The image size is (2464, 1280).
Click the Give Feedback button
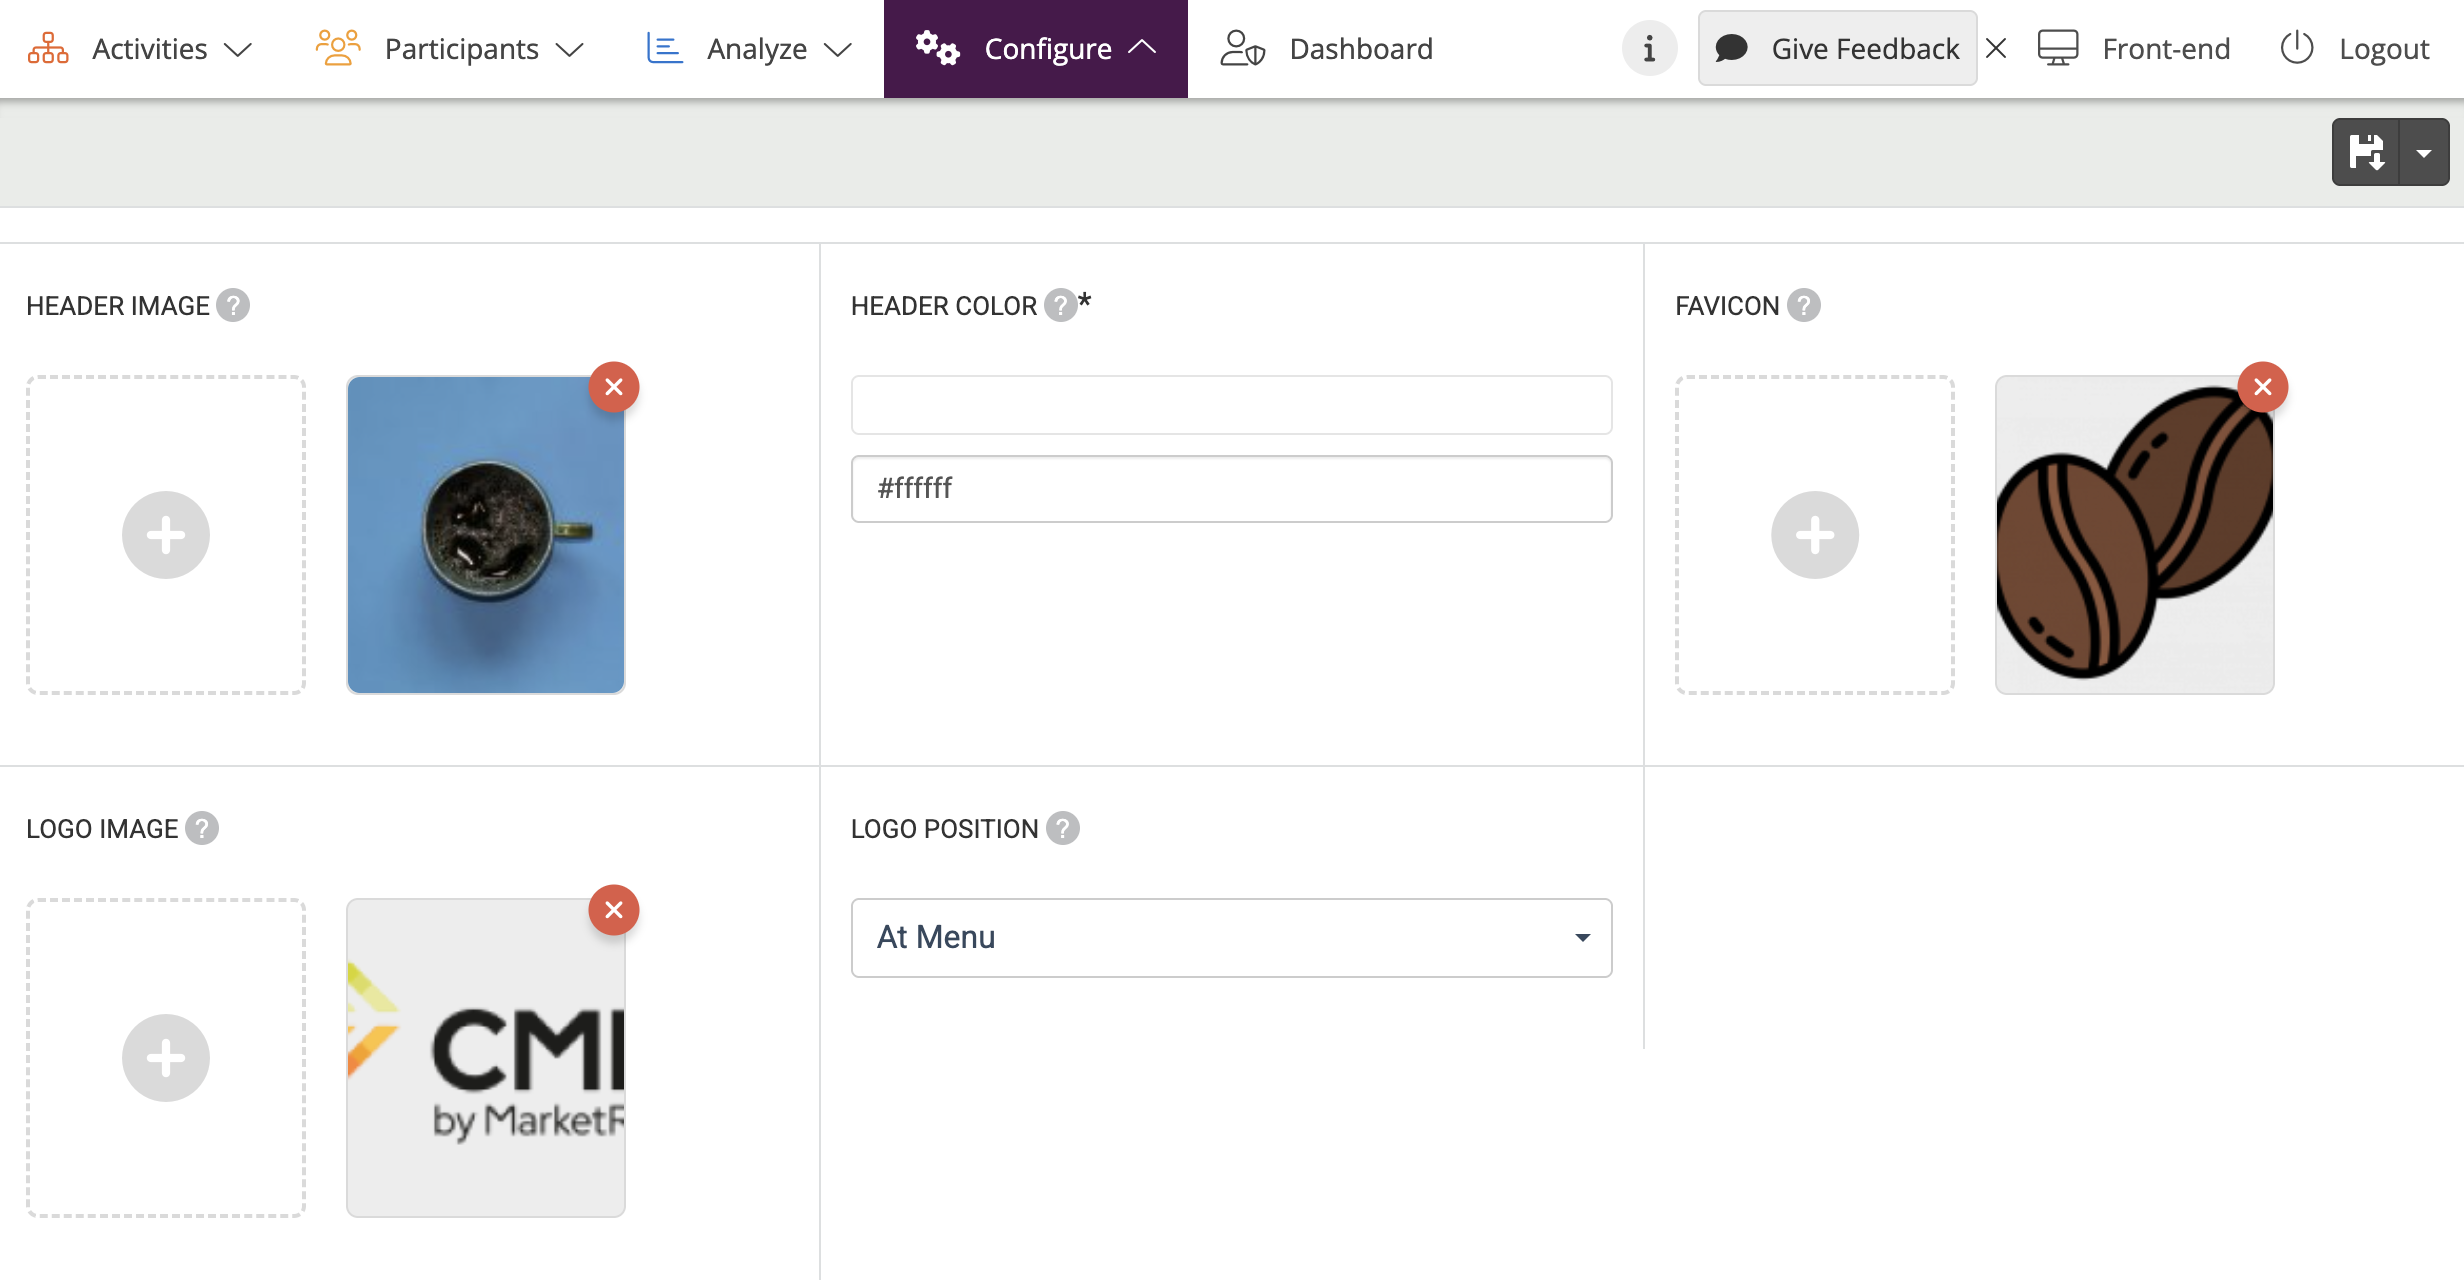click(x=1837, y=48)
